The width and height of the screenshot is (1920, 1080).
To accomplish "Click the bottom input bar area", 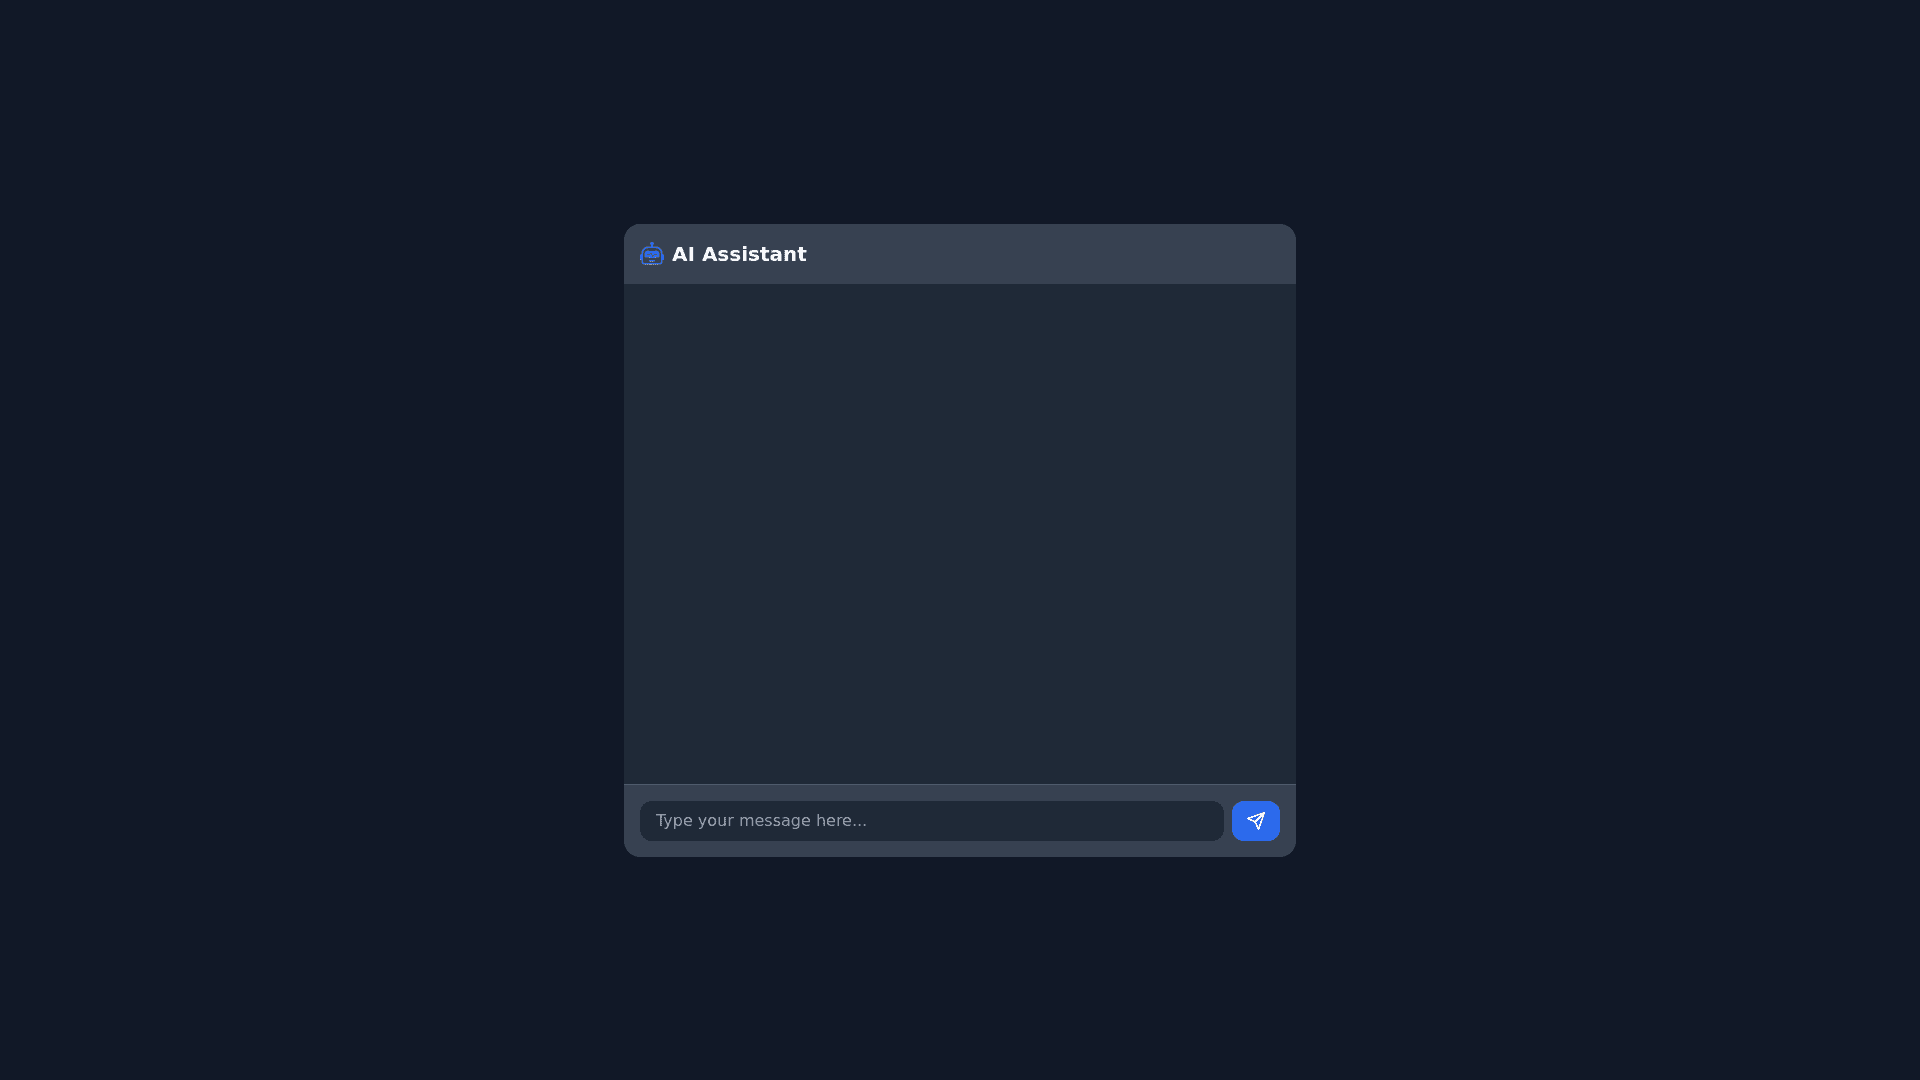I will [x=960, y=821].
